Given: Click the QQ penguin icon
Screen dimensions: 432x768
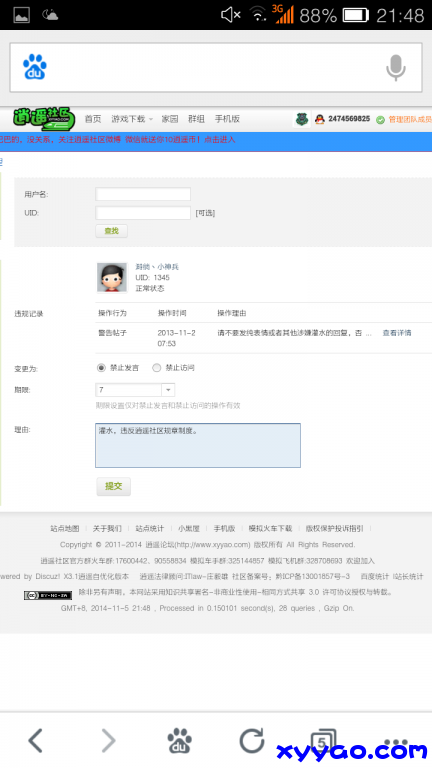Looking at the screenshot, I should tap(320, 119).
